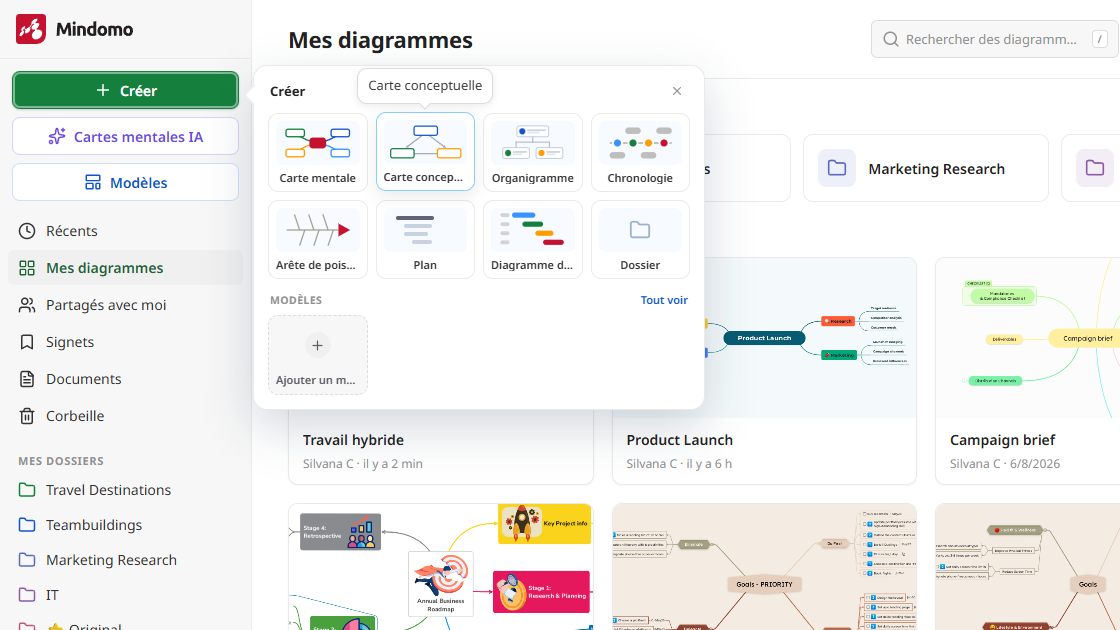The image size is (1120, 630).
Task: Click Tout voir for templates
Action: pyautogui.click(x=664, y=300)
